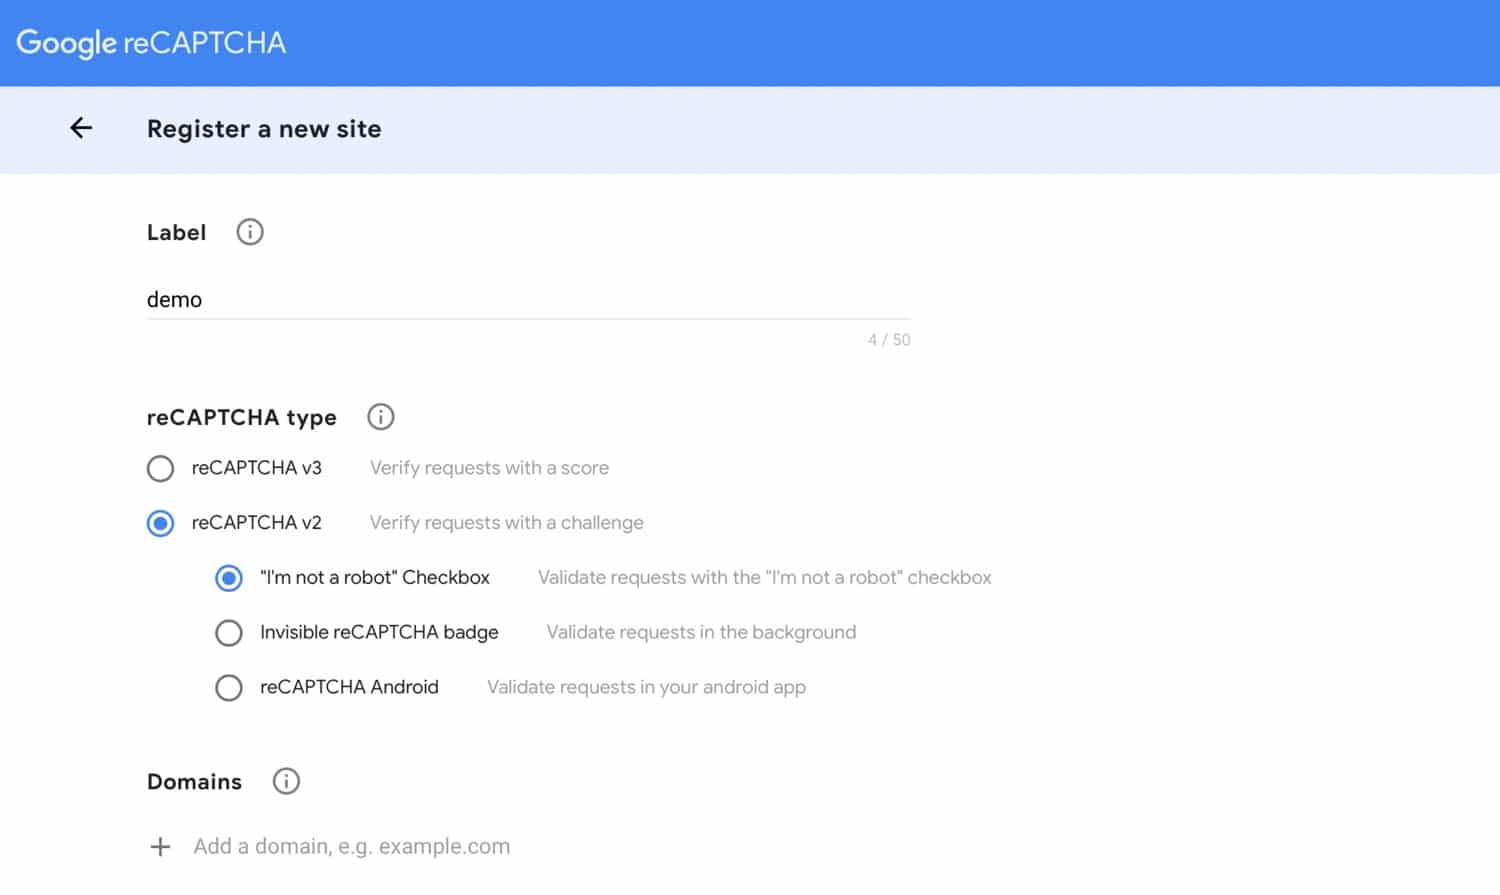
Task: Click the Google reCAPTCHA logo
Action: [x=150, y=43]
